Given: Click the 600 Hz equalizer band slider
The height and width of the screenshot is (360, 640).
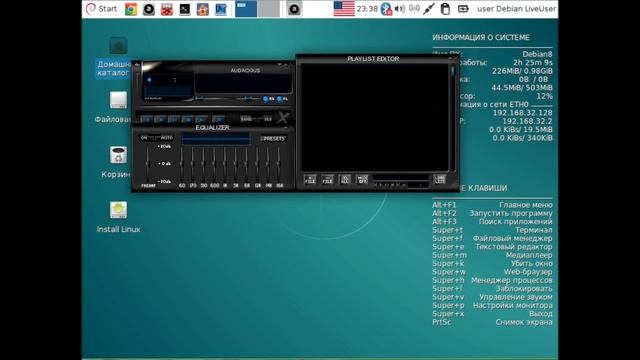Looking at the screenshot, I should point(214,164).
